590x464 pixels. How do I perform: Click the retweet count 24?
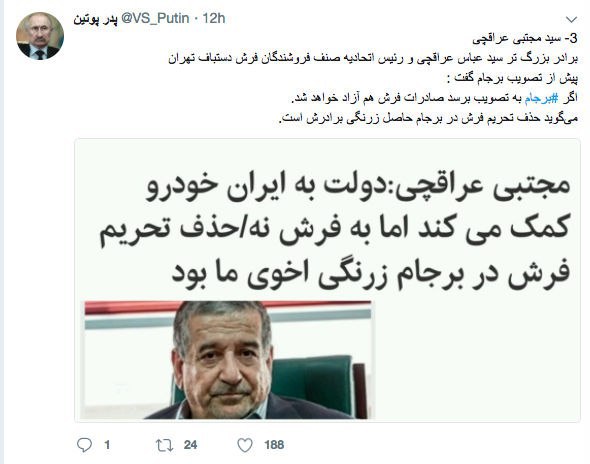point(190,445)
